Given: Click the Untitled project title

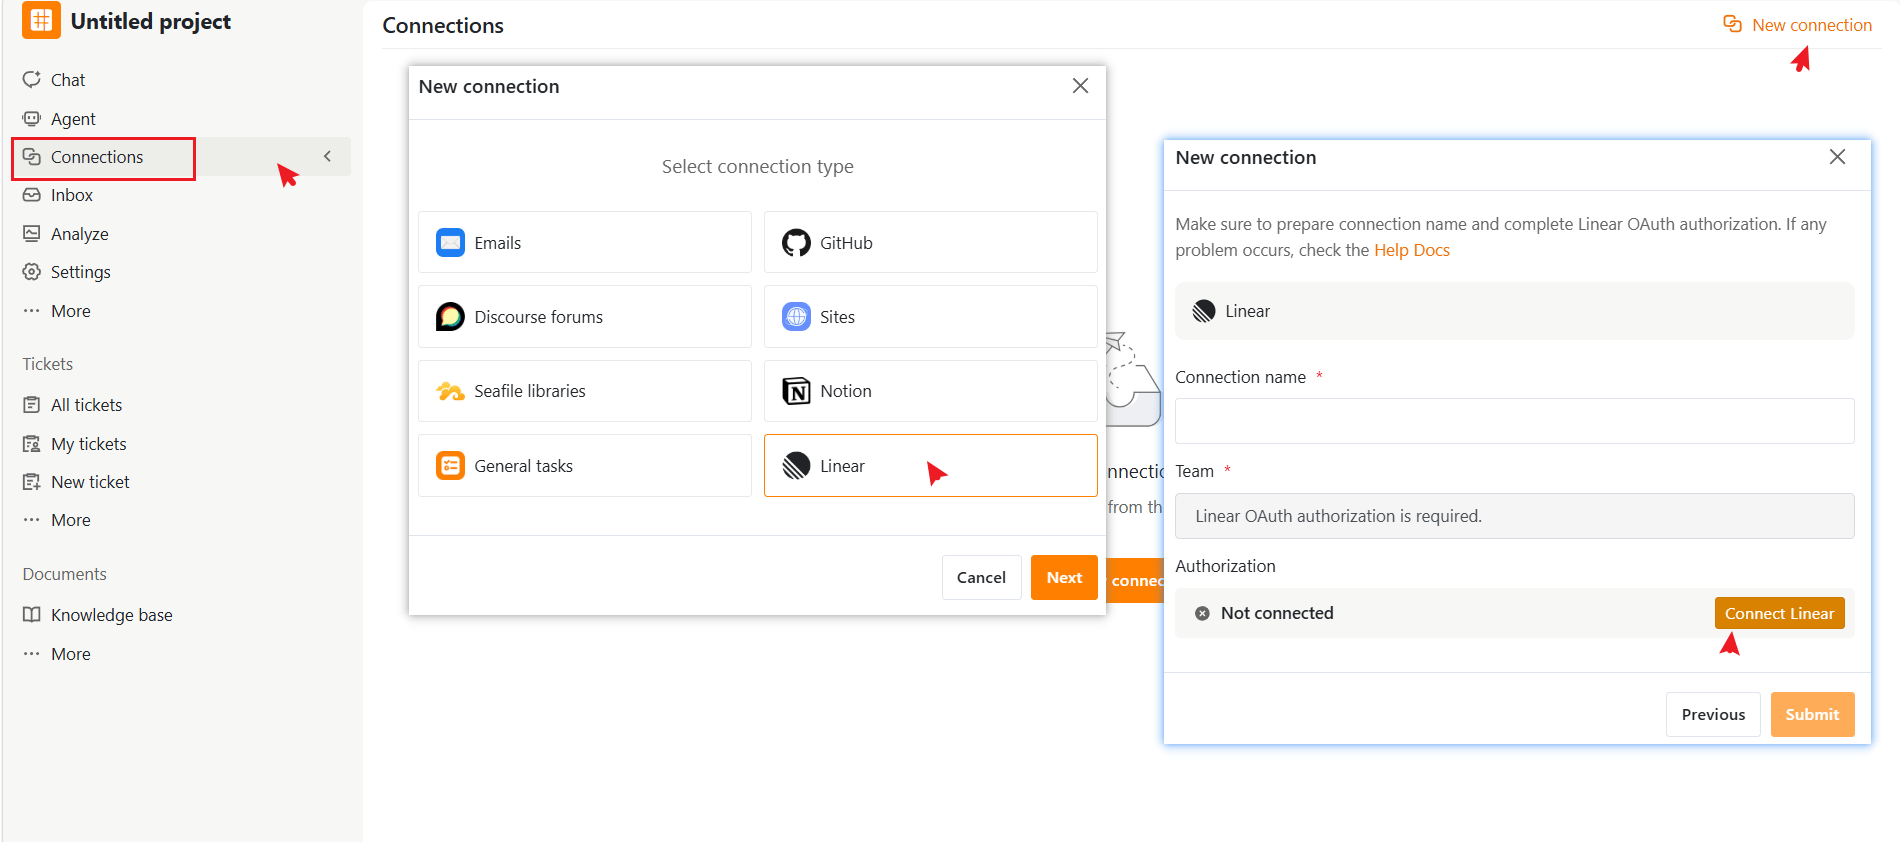Looking at the screenshot, I should click(151, 21).
